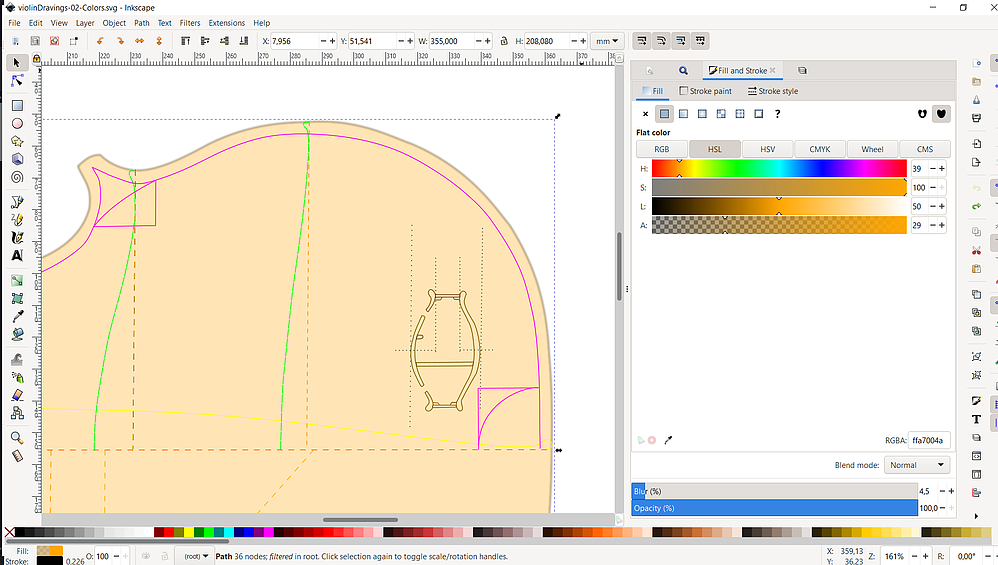This screenshot has width=998, height=565.
Task: Expand the (root) layer dropdown
Action: [197, 556]
